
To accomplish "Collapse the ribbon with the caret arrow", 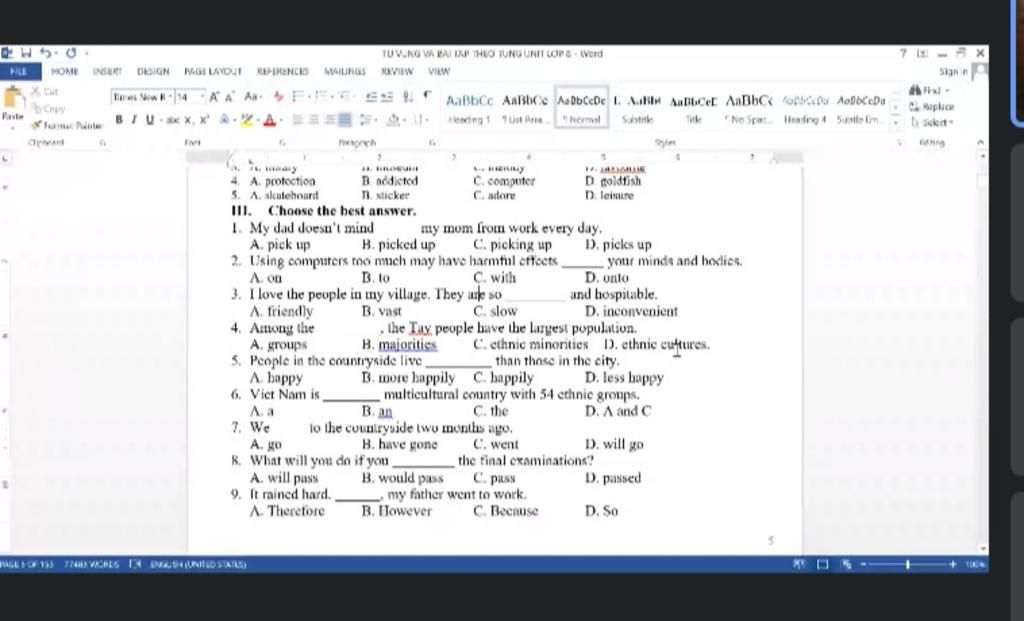I will click(x=980, y=142).
